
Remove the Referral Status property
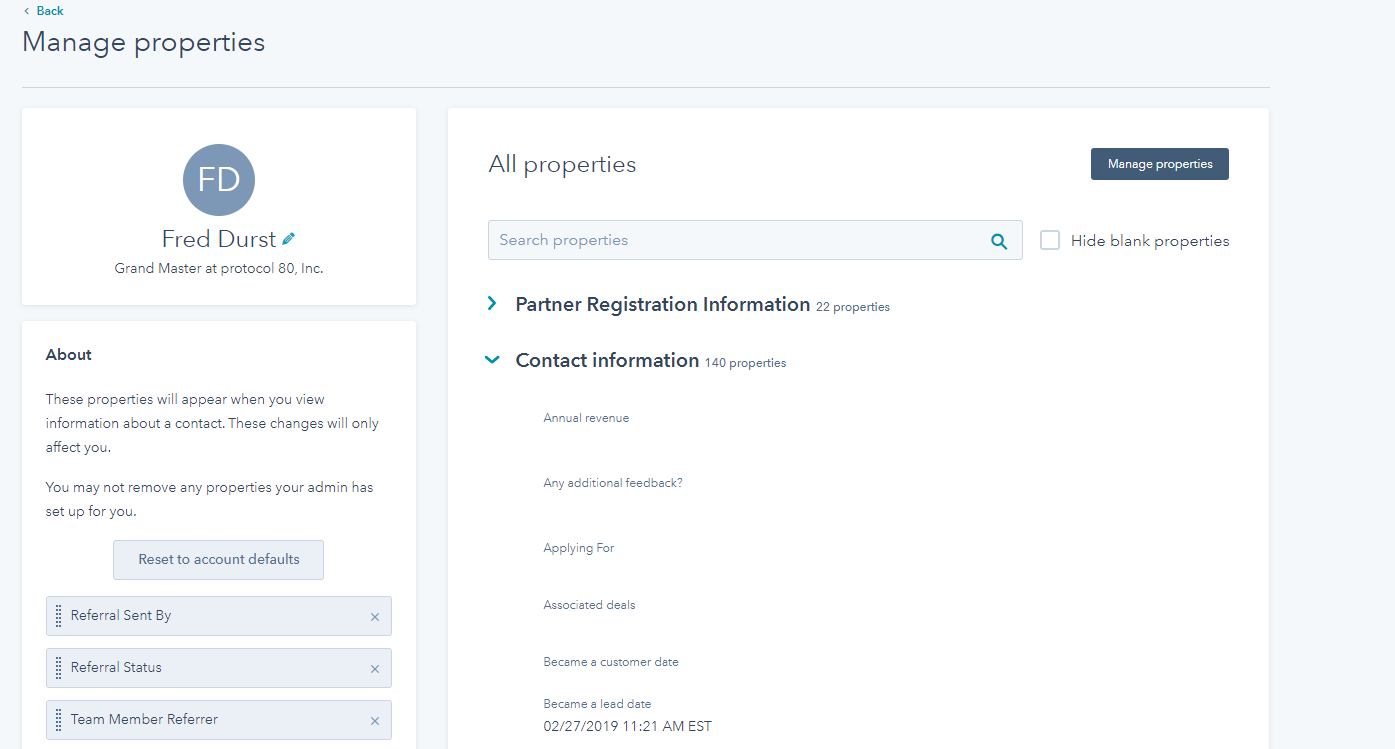click(x=375, y=669)
